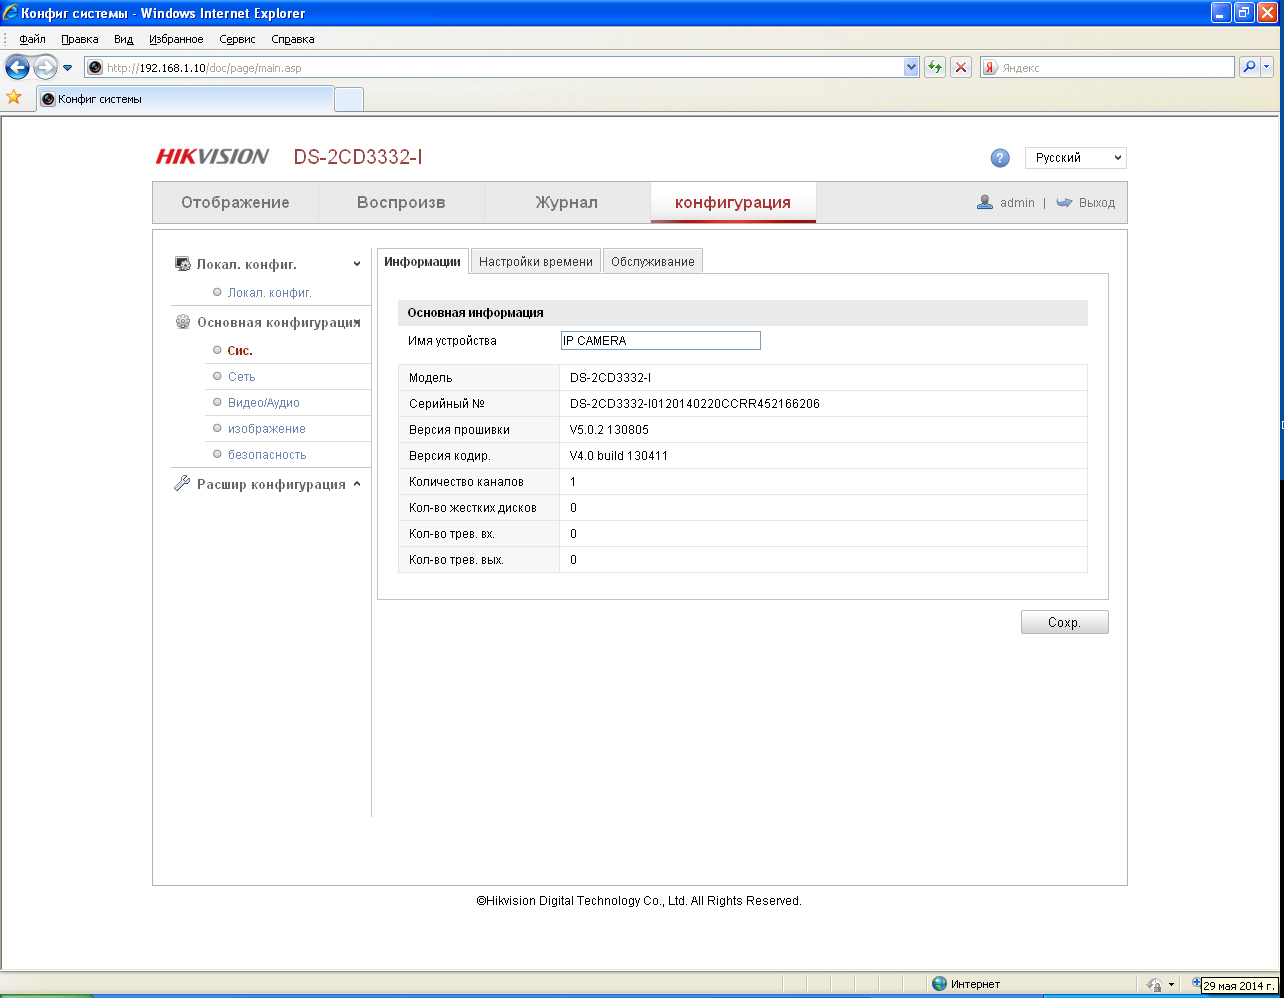
Task: Switch to the Информации tab
Action: tap(423, 261)
